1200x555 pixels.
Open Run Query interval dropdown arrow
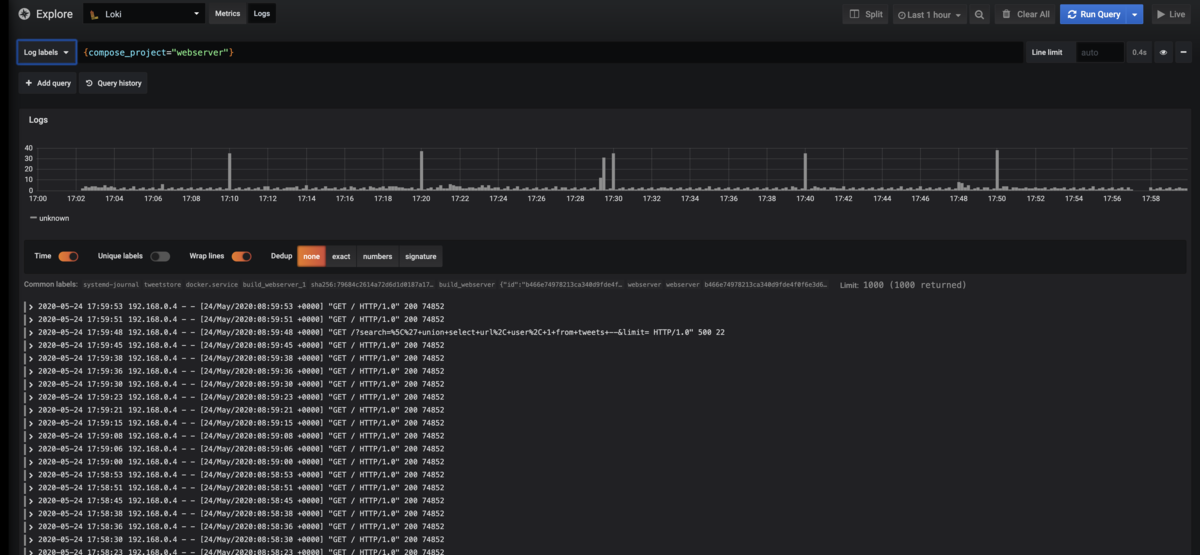pyautogui.click(x=1136, y=15)
